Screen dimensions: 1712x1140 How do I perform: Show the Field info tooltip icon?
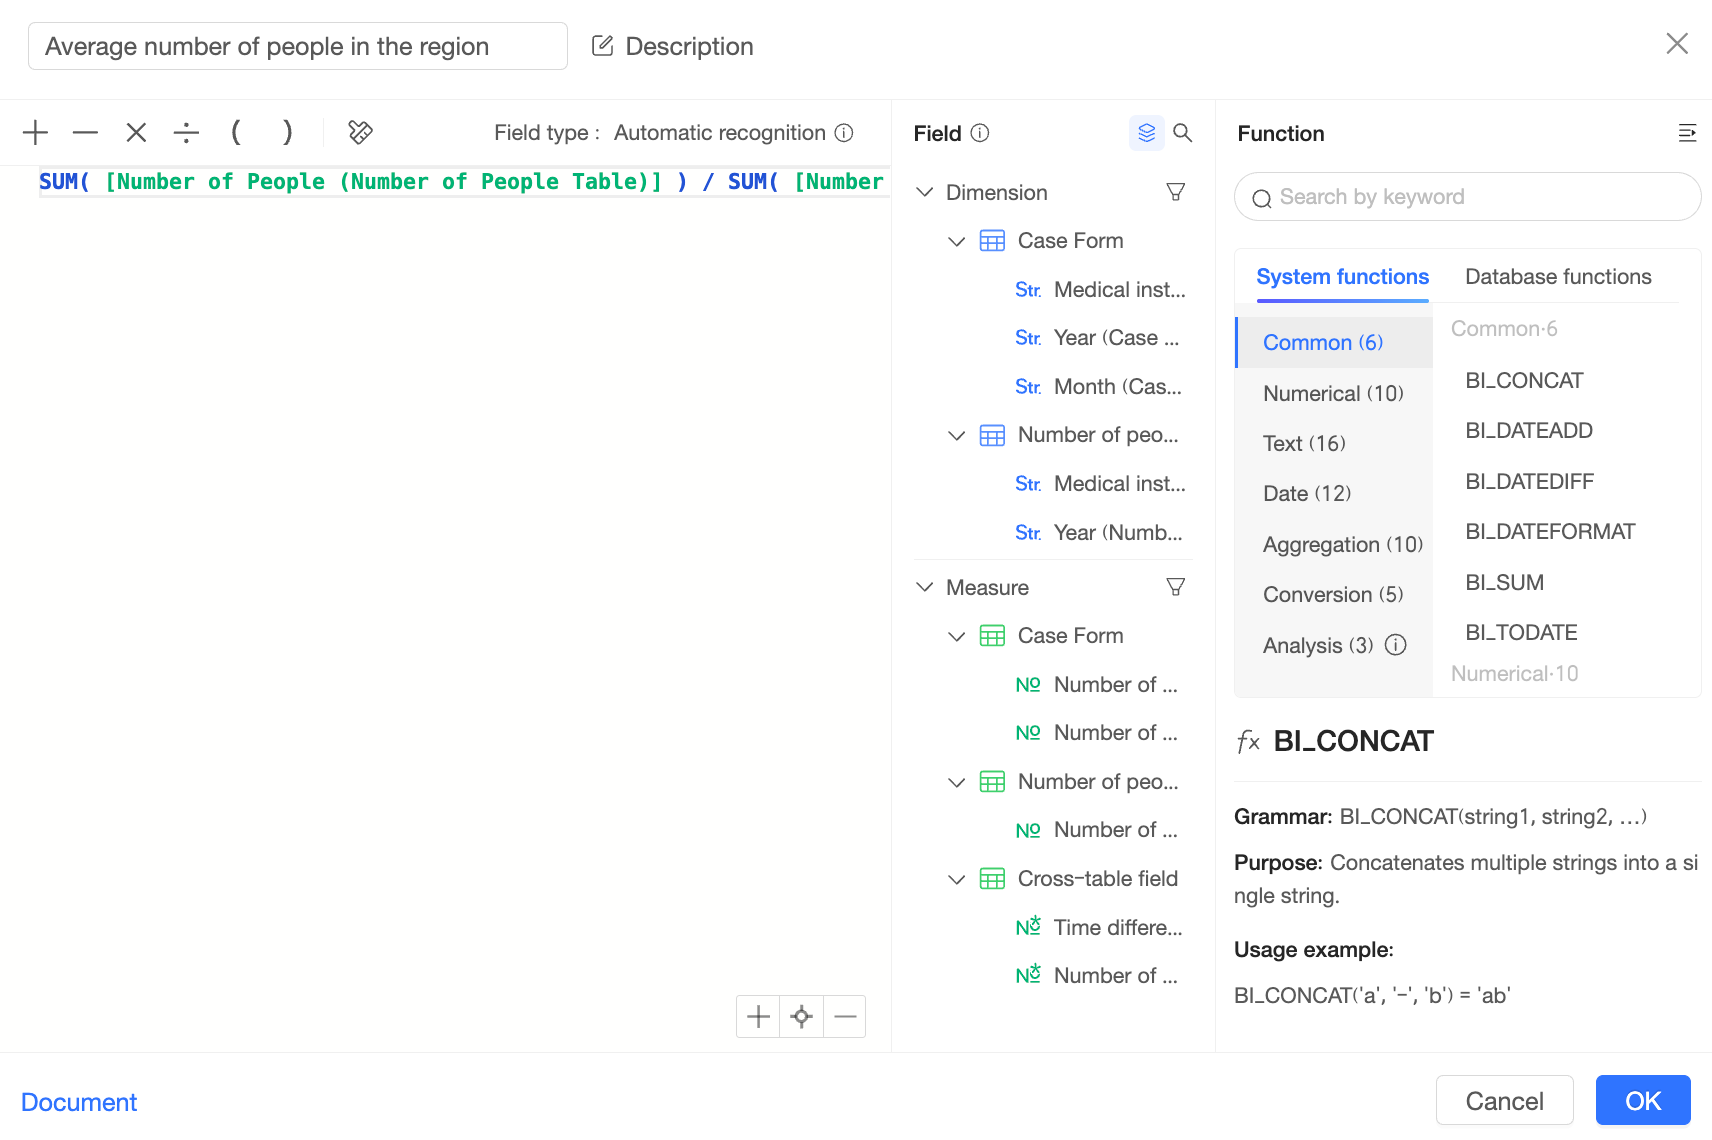(980, 133)
